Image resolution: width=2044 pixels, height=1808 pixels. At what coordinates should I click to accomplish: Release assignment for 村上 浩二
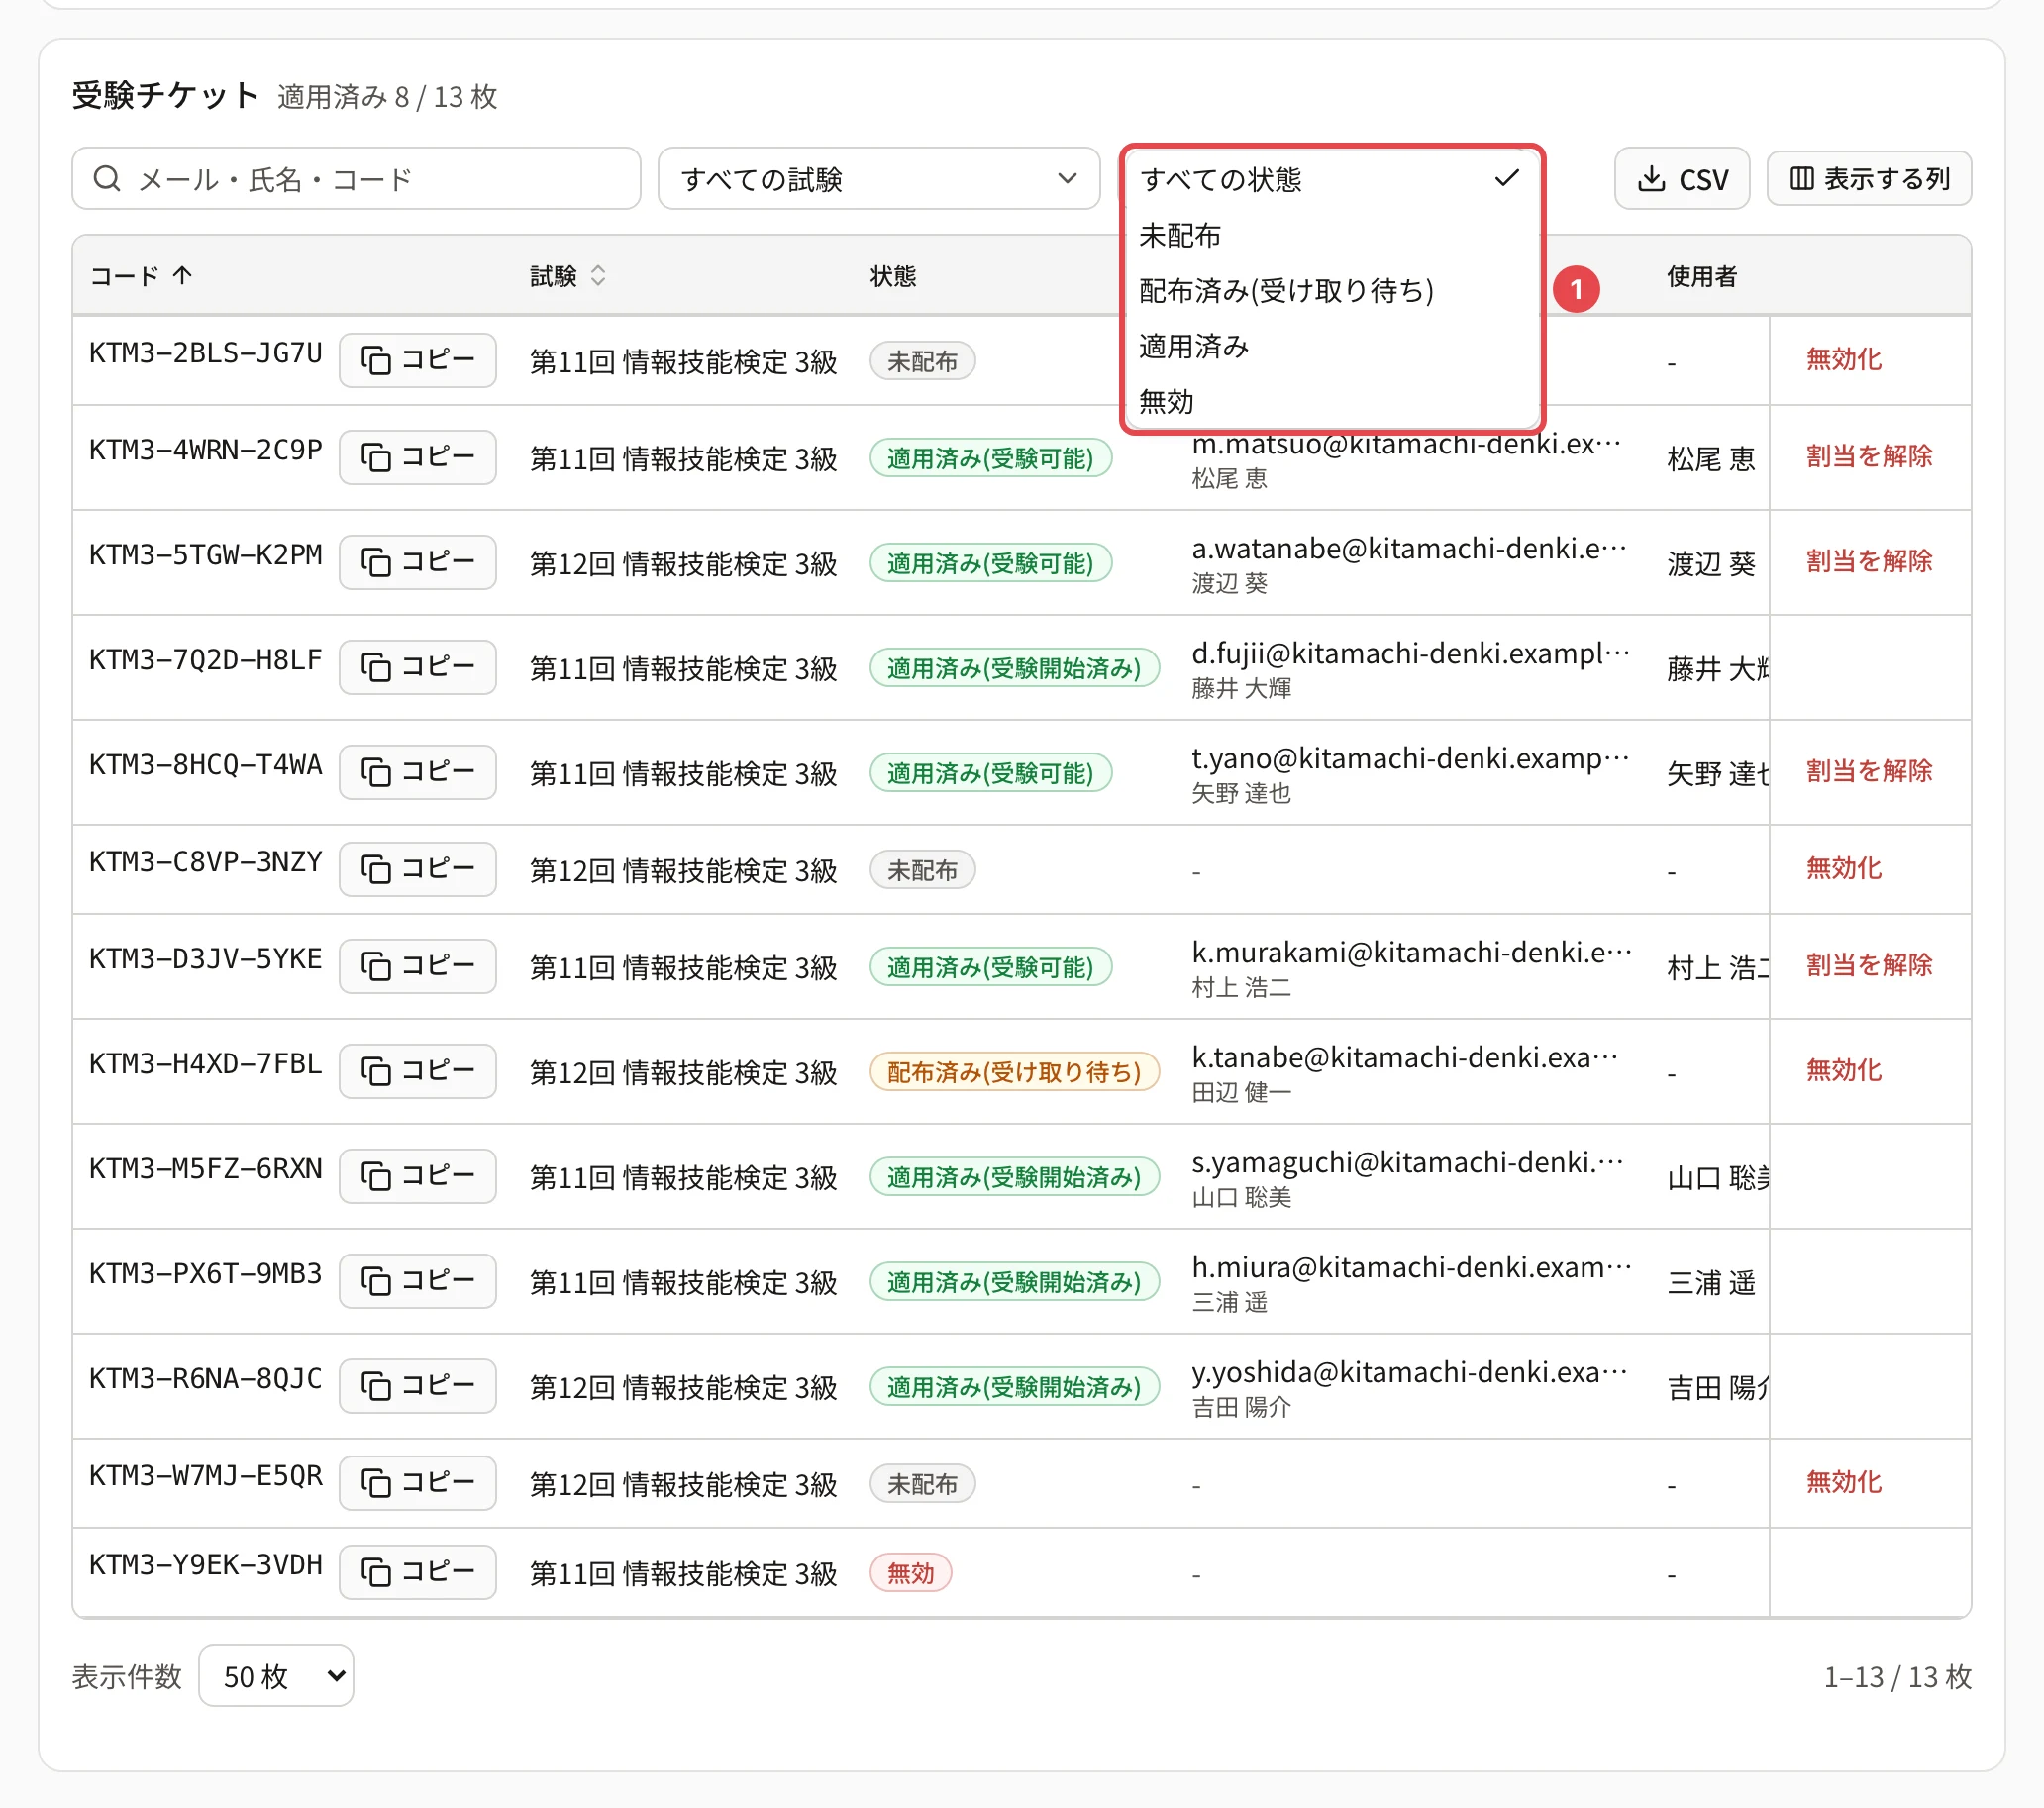pos(1869,966)
